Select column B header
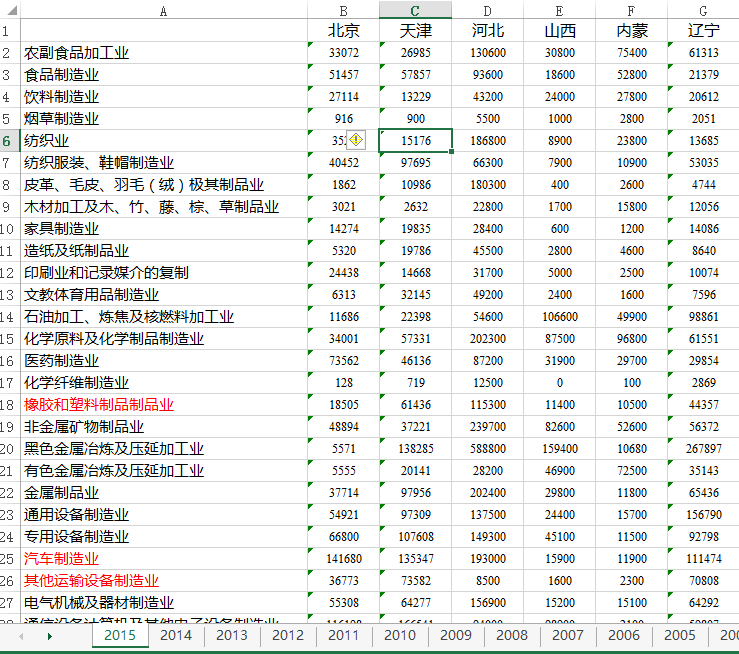 pyautogui.click(x=344, y=10)
